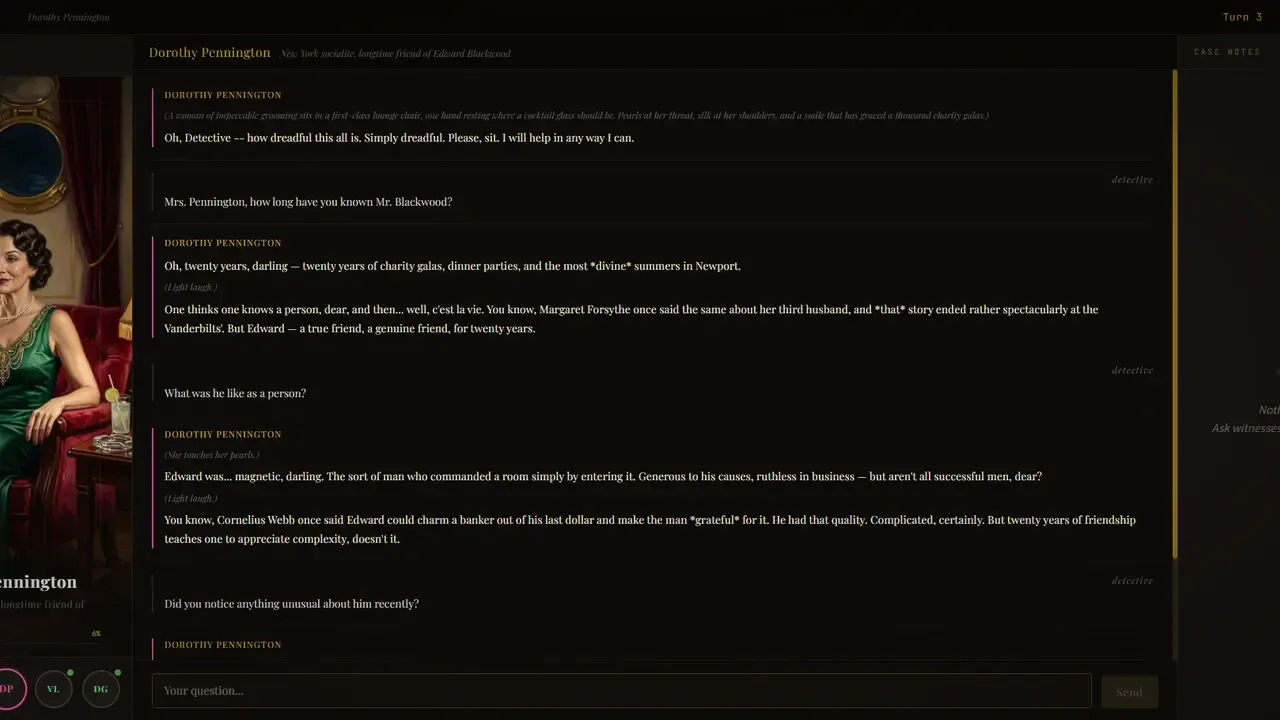This screenshot has height=720, width=1280.
Task: Click the green status dot on VL avatar
Action: point(70,673)
